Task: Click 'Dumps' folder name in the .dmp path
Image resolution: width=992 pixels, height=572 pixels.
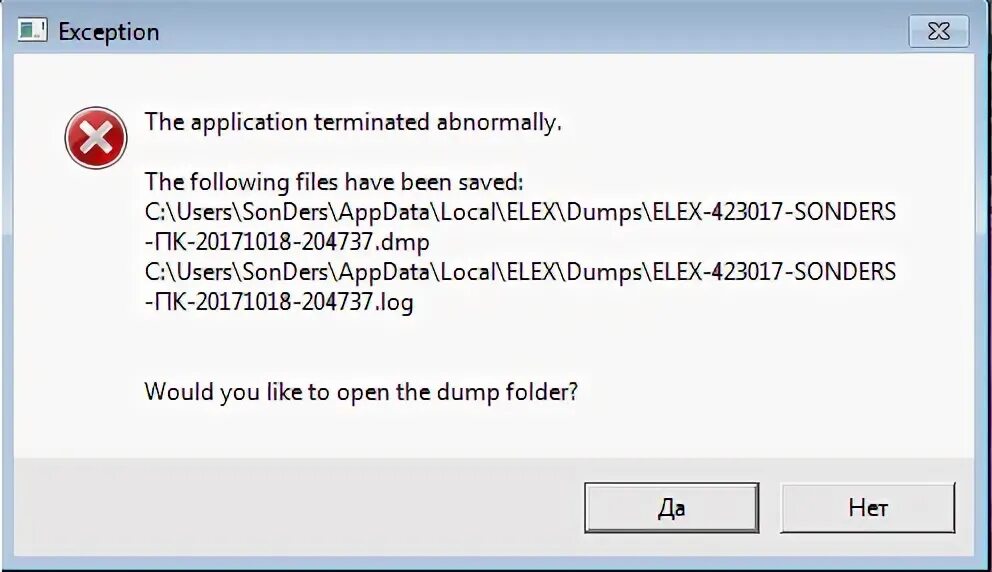Action: pyautogui.click(x=604, y=212)
